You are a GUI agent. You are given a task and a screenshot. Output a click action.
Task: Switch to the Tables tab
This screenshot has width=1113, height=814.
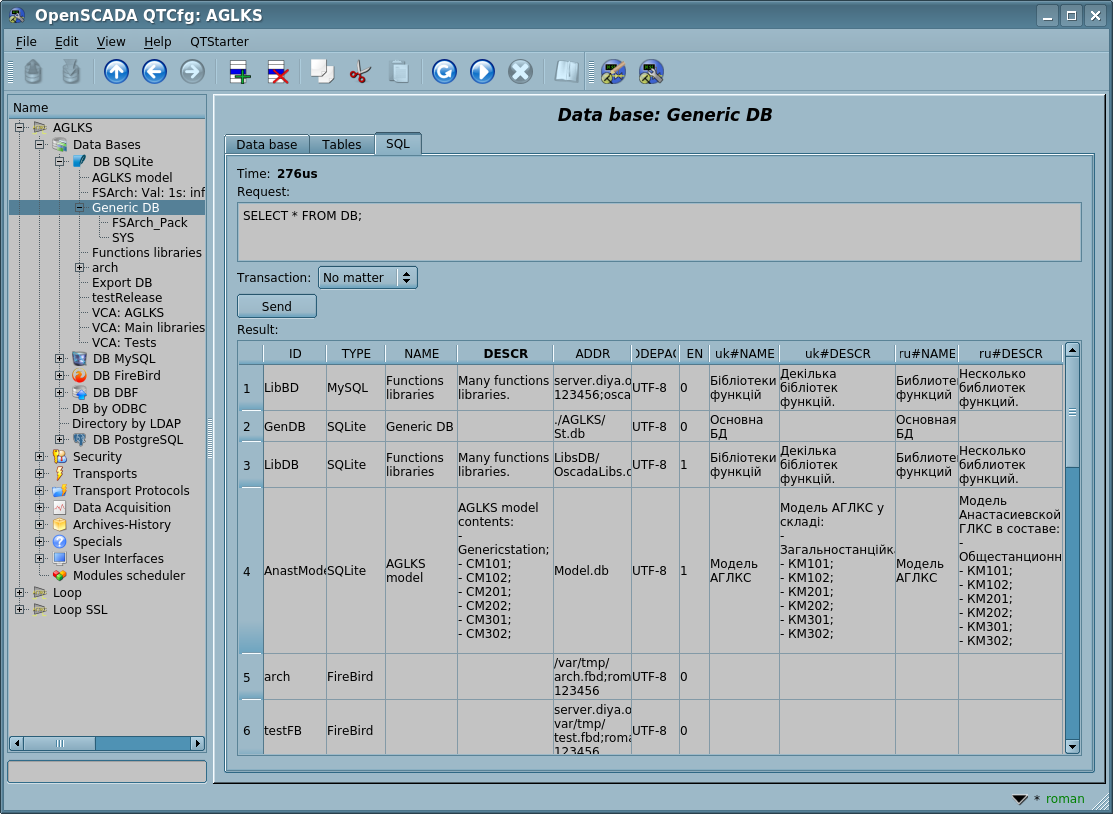tap(342, 145)
